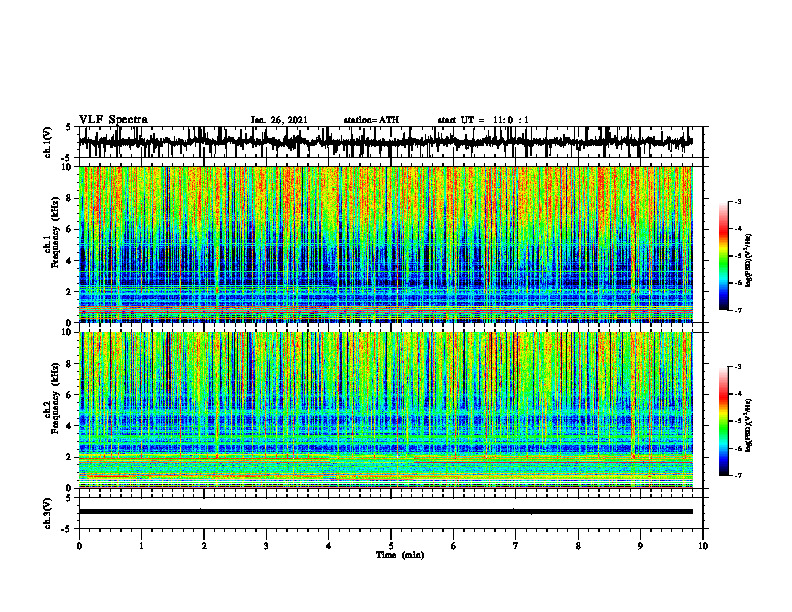
Task: Click the "2" kHz tick of ch.1 spectrogram
Action: 70,292
